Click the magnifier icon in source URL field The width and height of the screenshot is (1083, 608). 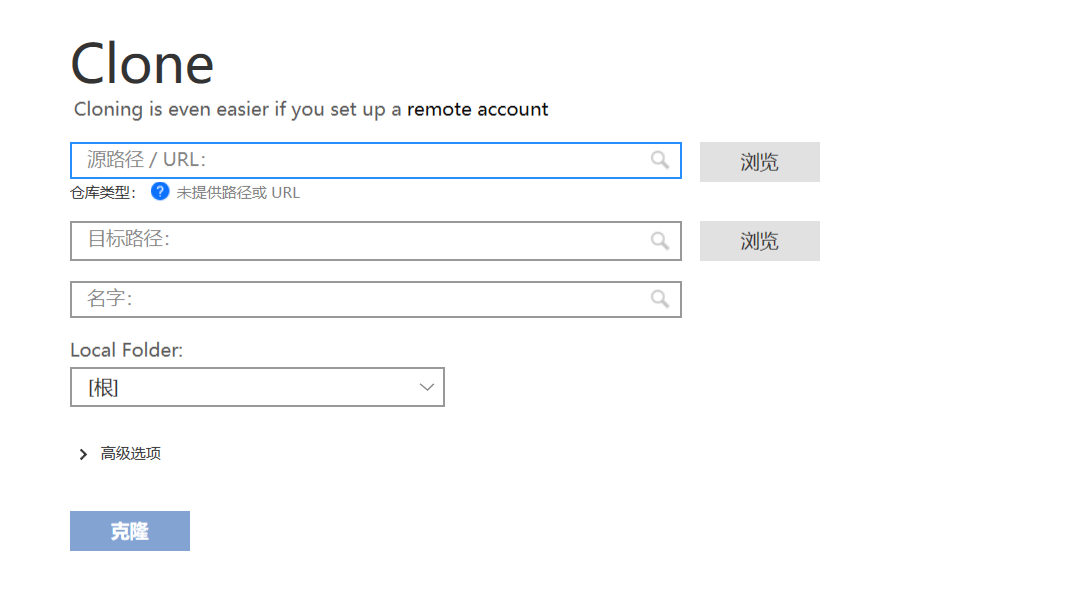point(660,160)
